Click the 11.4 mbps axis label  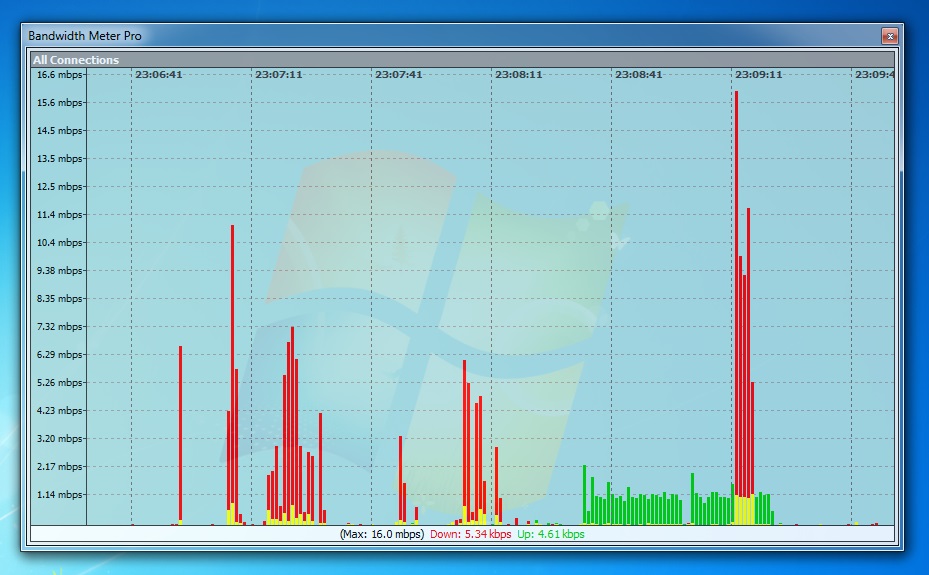pos(59,214)
